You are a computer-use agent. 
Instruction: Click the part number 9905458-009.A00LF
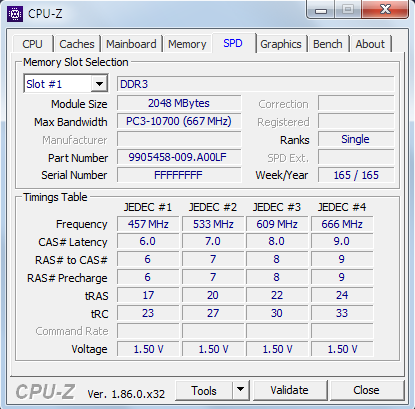coord(179,157)
